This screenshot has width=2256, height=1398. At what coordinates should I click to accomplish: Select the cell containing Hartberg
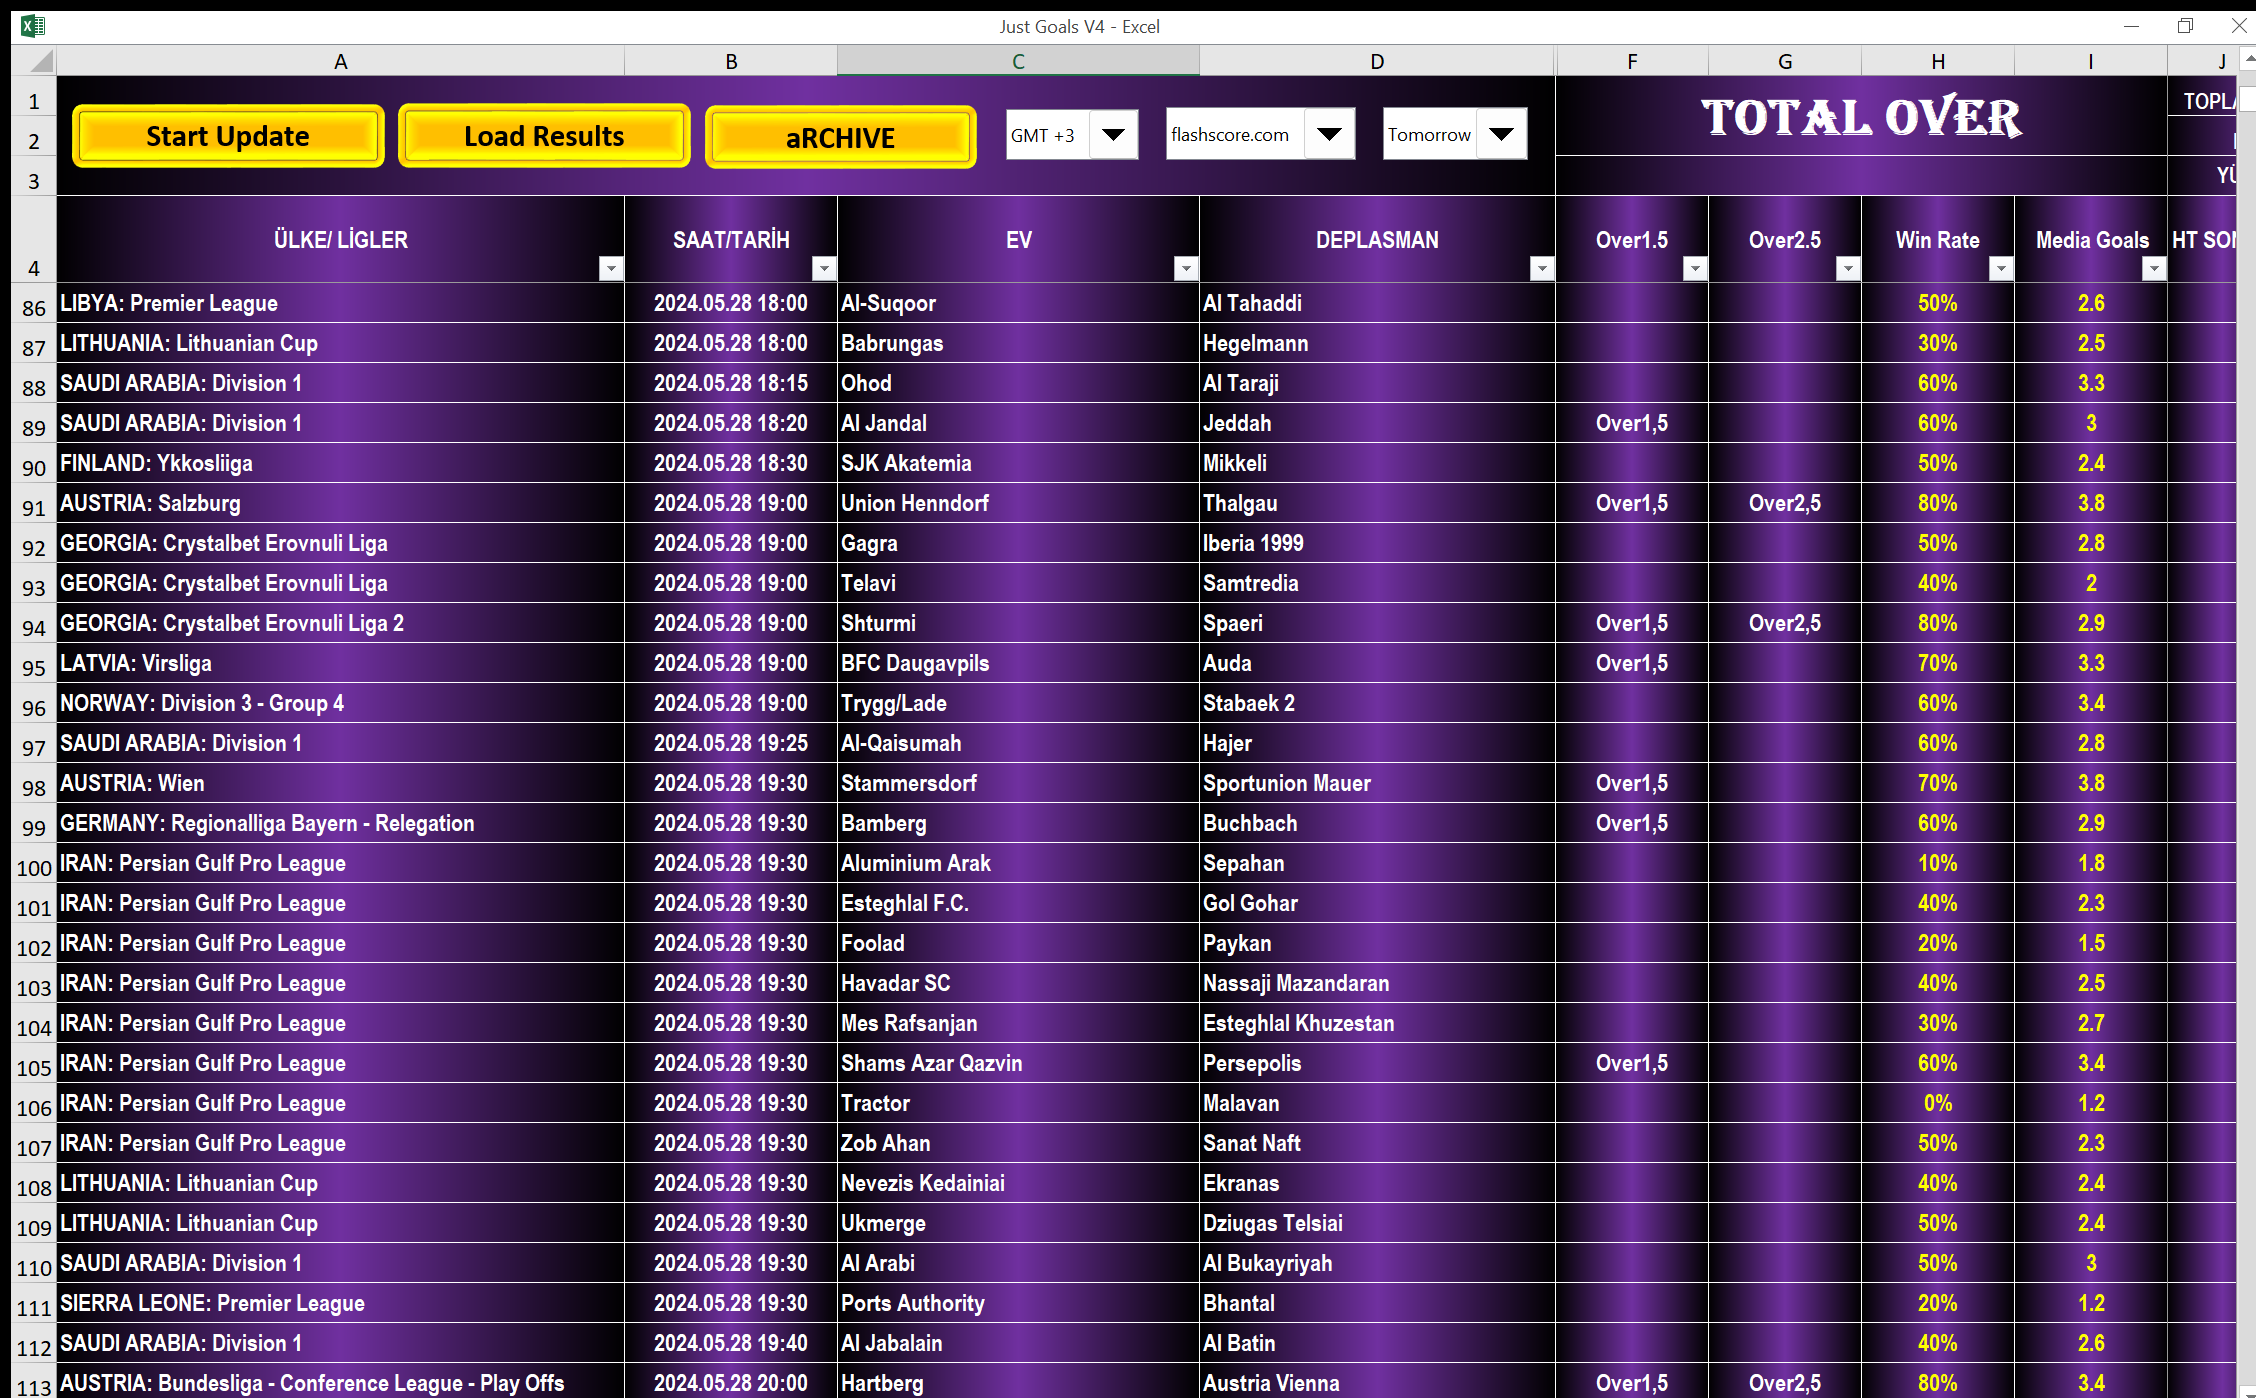coord(1017,1383)
